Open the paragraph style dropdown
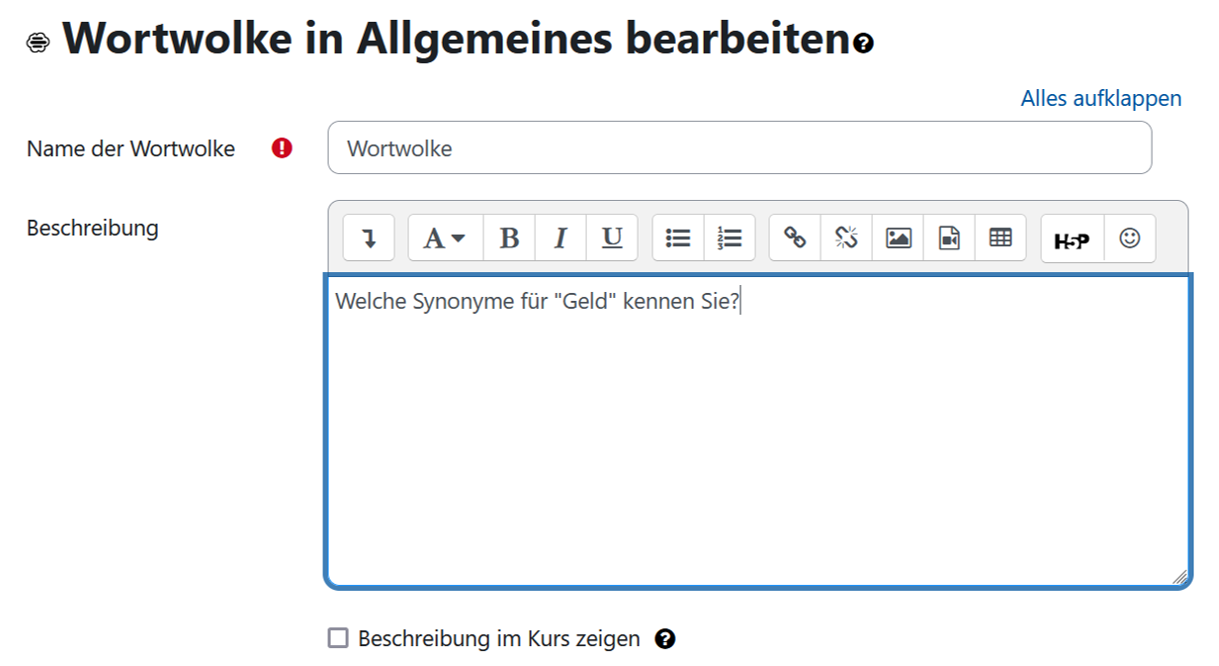The width and height of the screenshot is (1219, 666). tap(443, 237)
